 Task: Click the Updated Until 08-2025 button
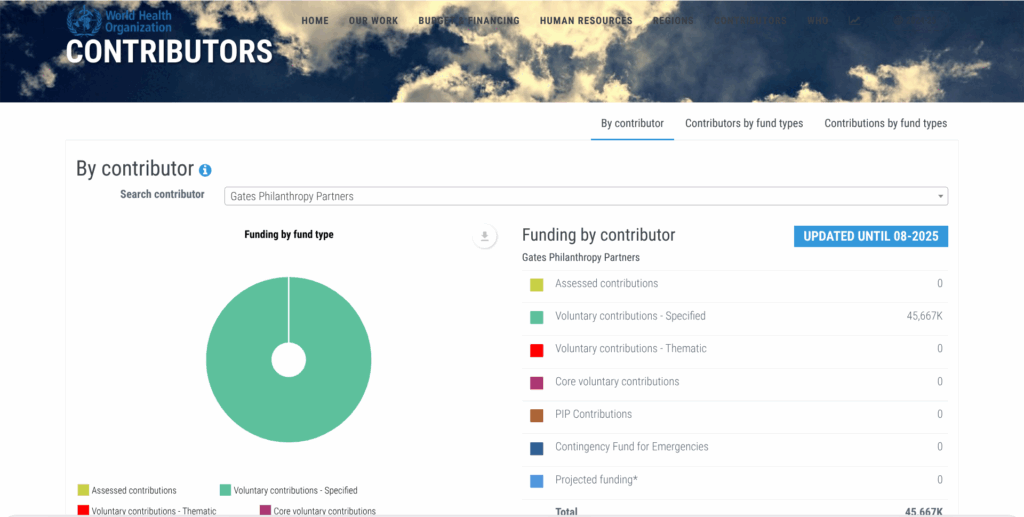coord(870,236)
